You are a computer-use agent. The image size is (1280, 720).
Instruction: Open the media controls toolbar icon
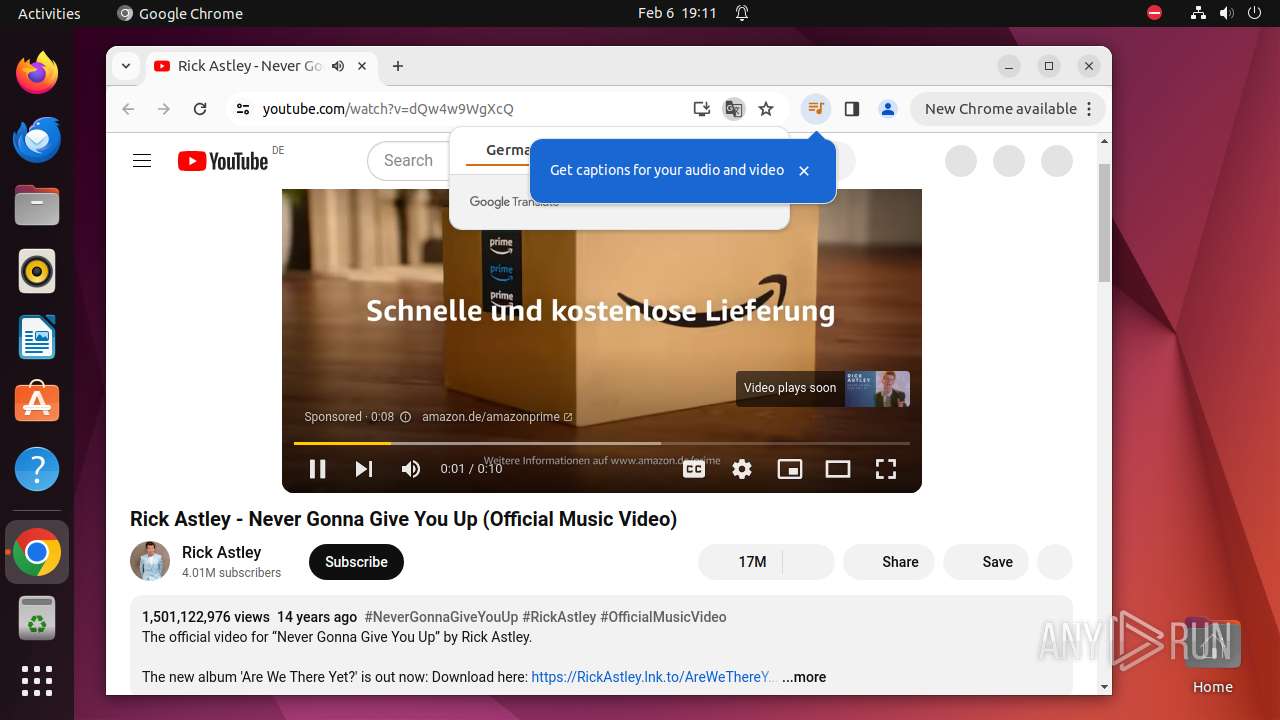(816, 109)
